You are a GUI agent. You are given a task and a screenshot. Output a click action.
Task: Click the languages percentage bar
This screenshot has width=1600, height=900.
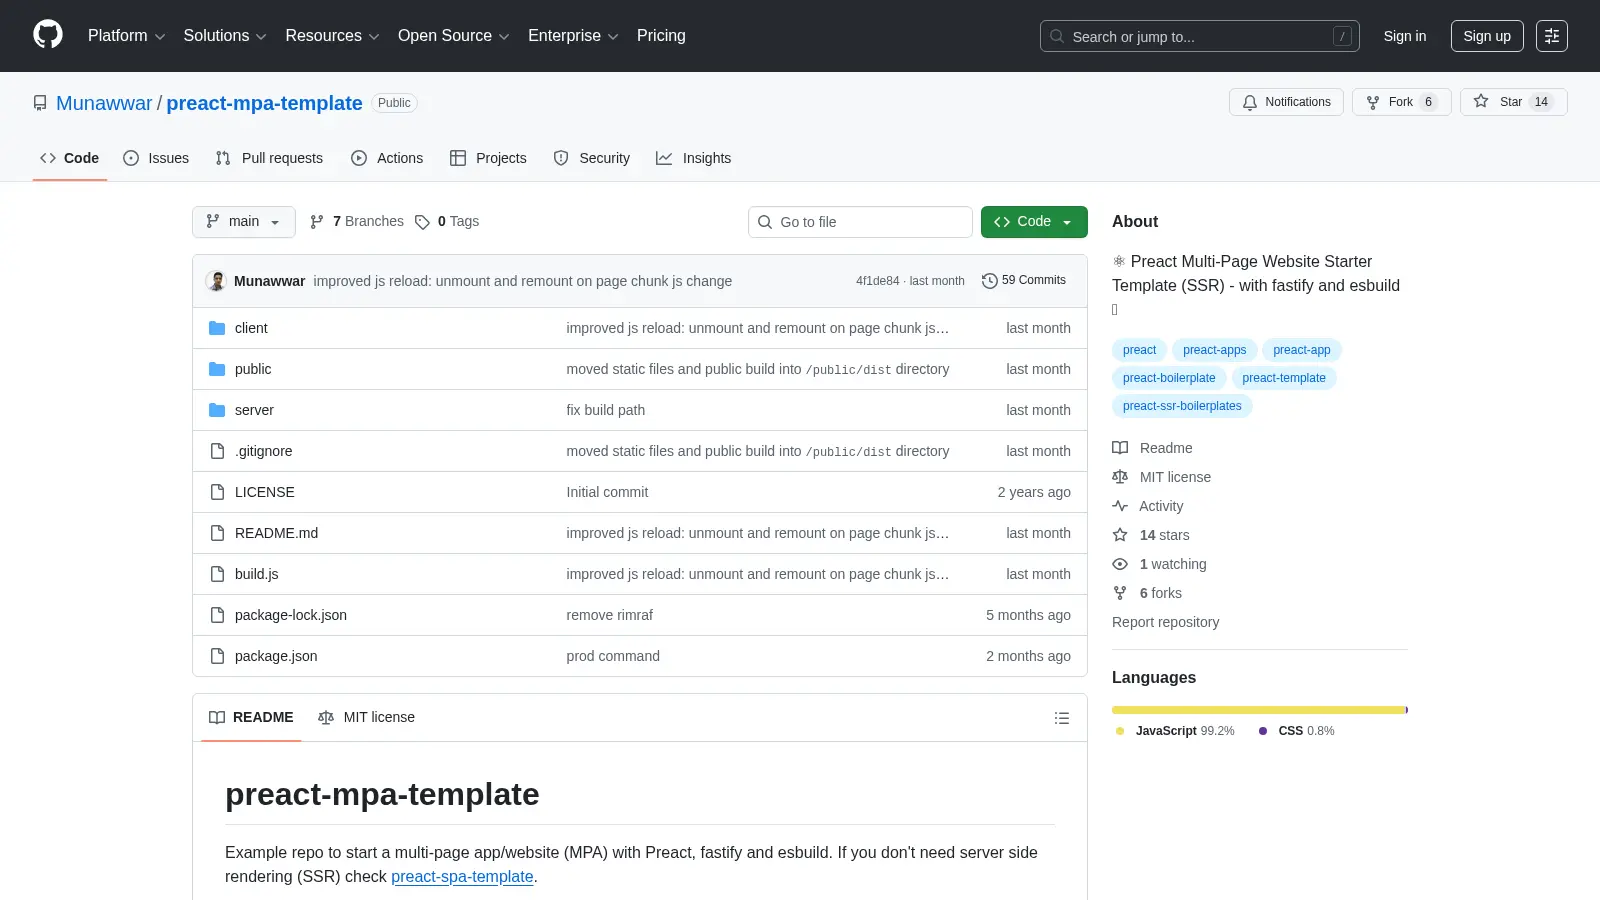pos(1260,710)
